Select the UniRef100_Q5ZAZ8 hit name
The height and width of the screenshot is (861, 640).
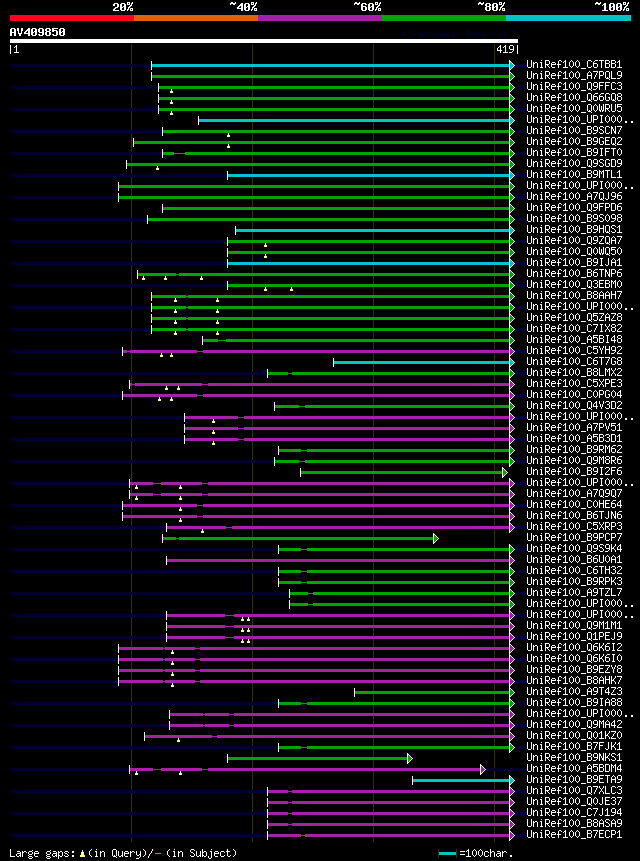pyautogui.click(x=574, y=317)
